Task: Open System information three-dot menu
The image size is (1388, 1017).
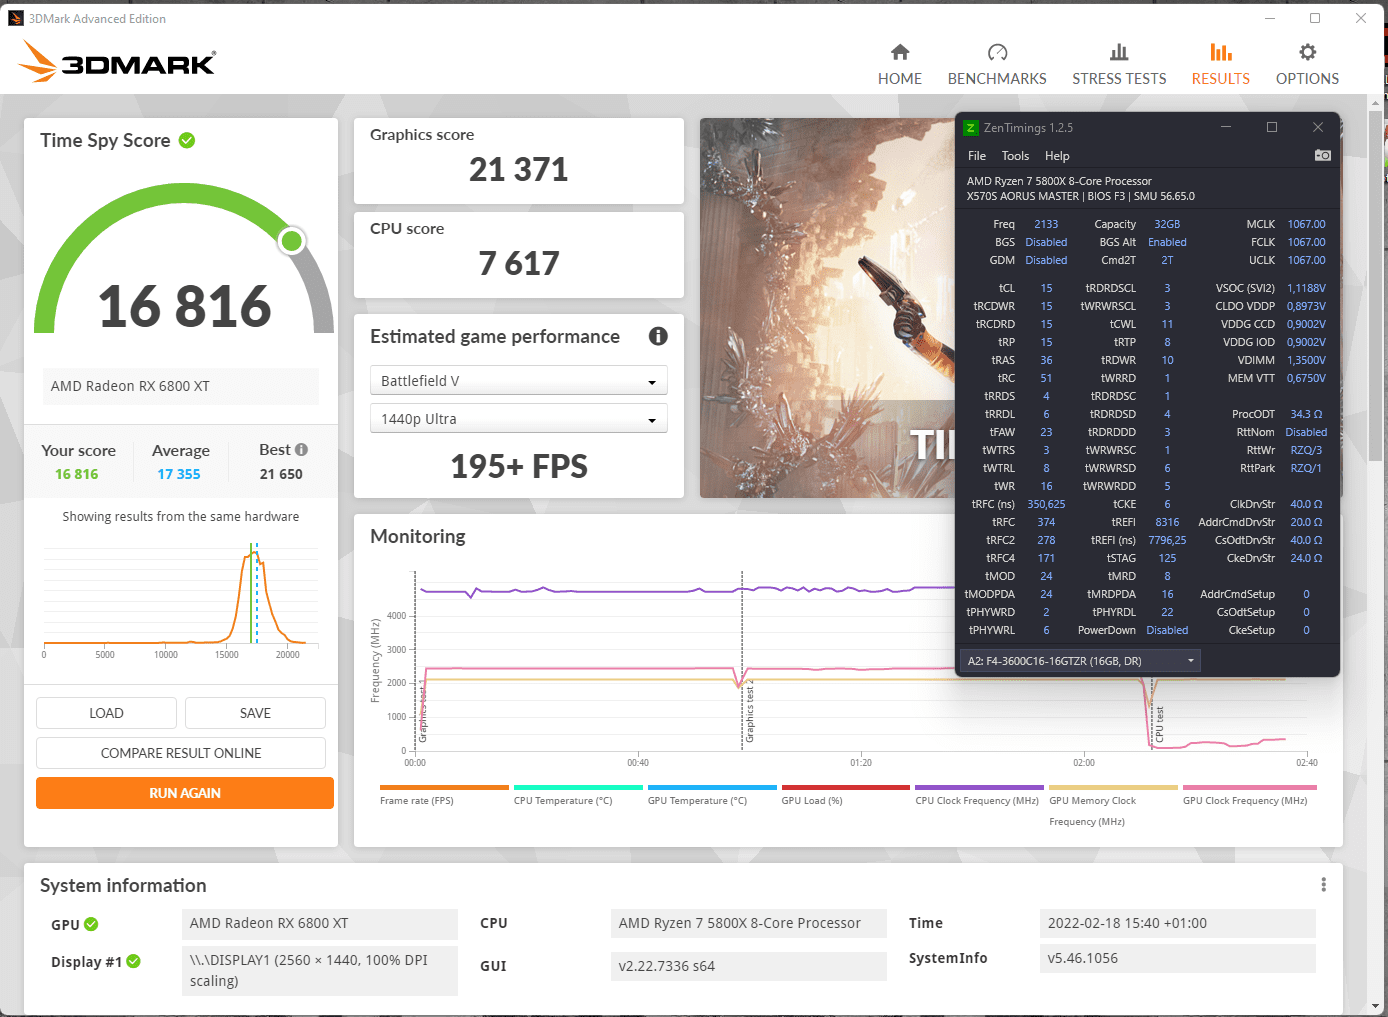Action: click(x=1323, y=885)
